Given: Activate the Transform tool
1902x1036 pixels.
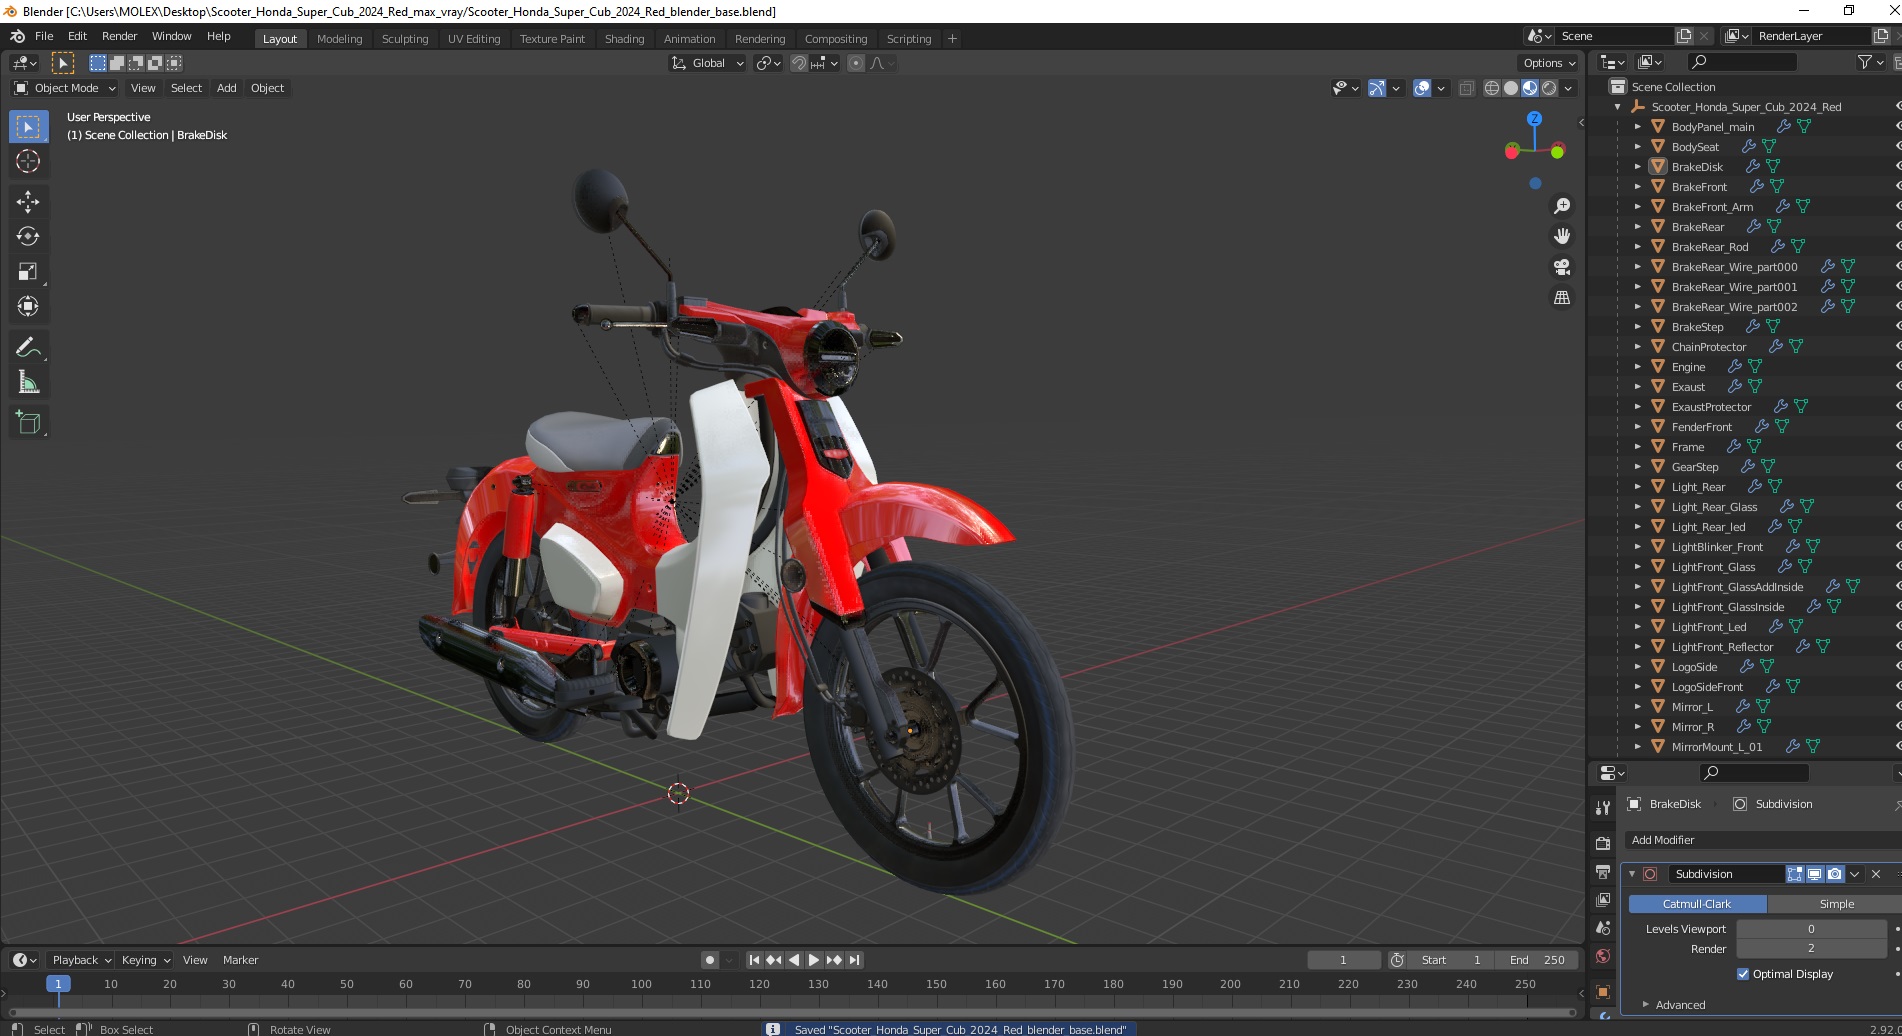Looking at the screenshot, I should 28,307.
